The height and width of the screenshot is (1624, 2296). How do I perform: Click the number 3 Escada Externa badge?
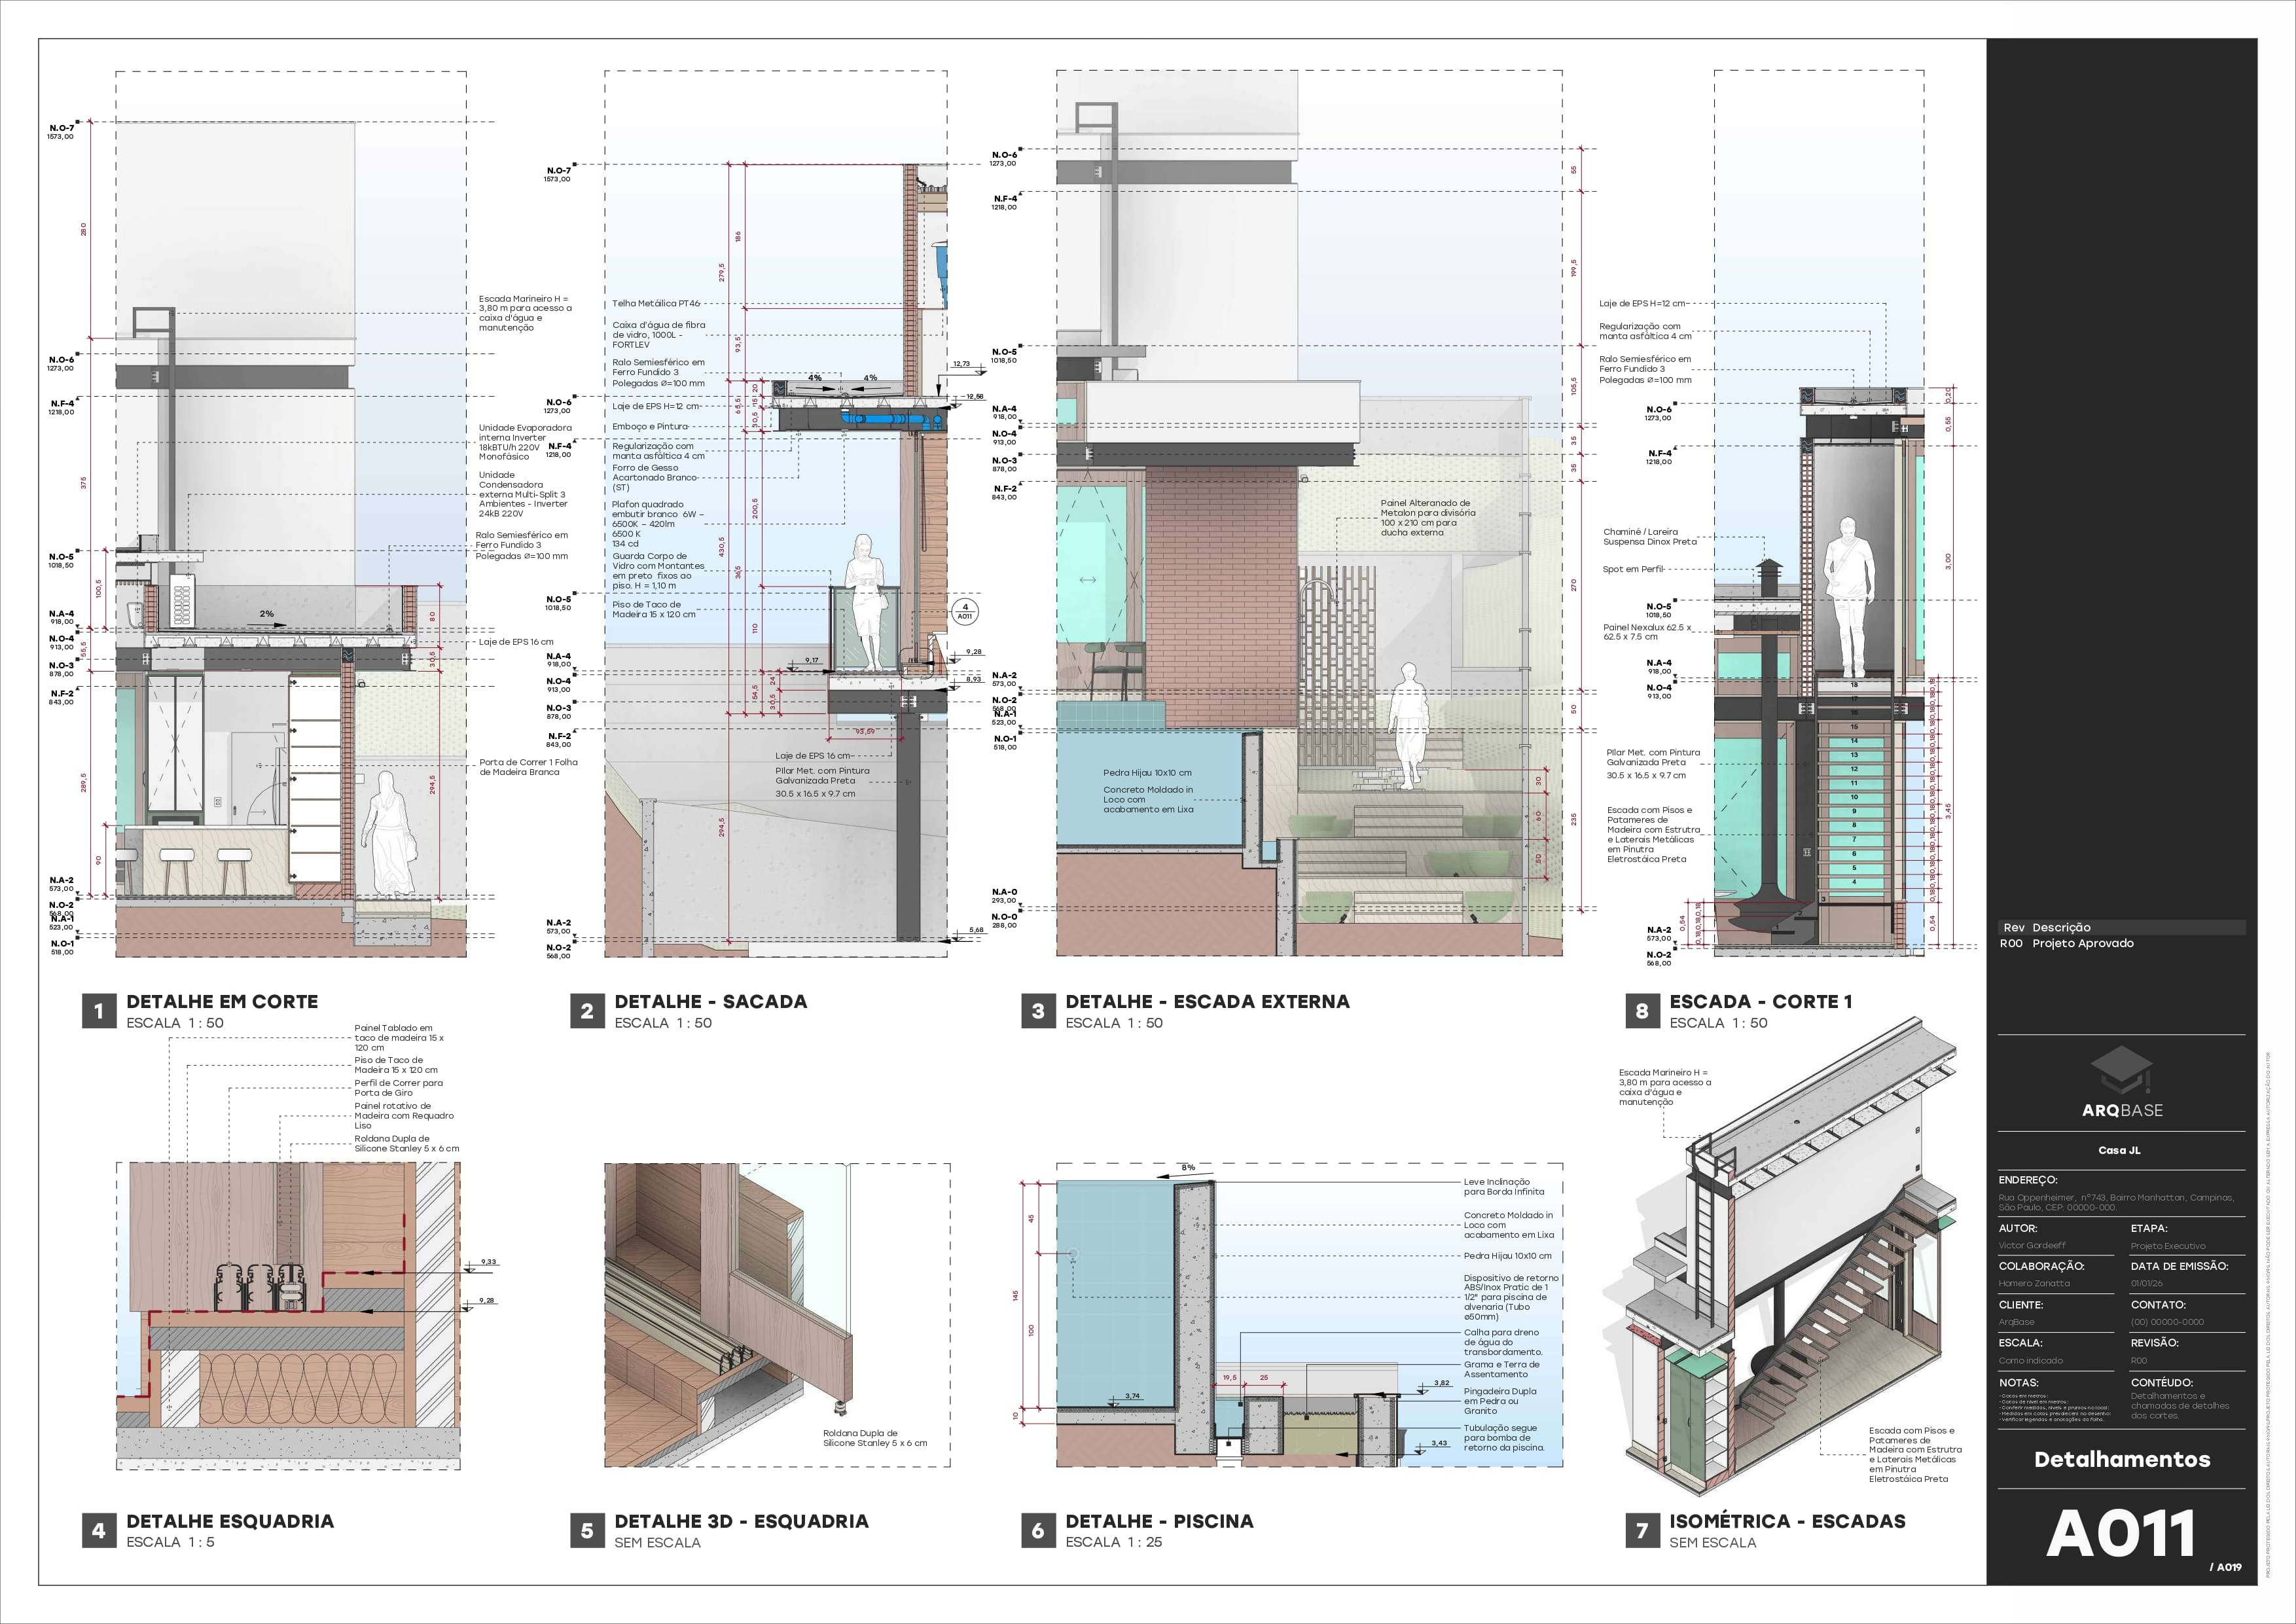[1038, 1011]
